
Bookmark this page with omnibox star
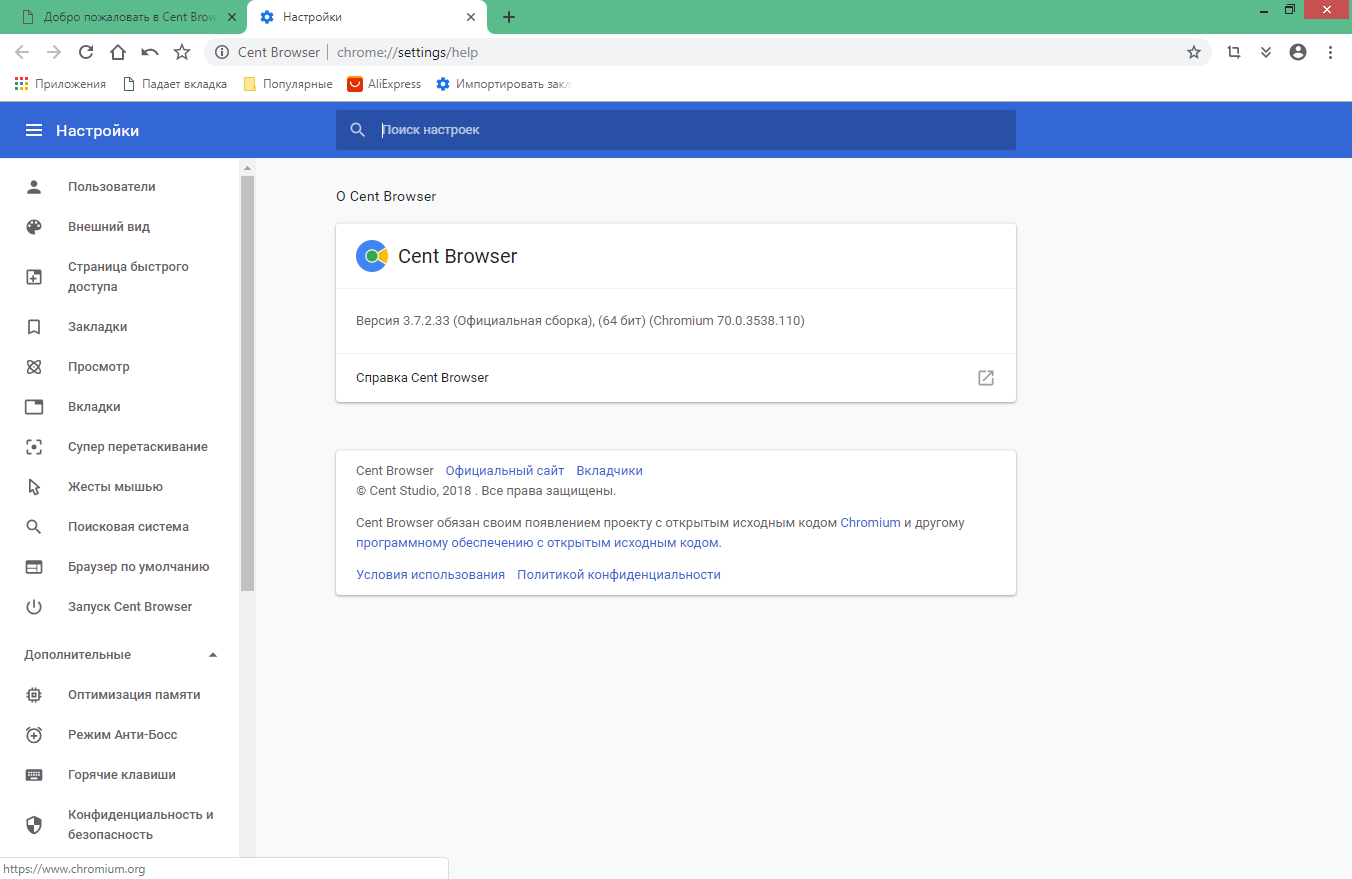[1194, 52]
